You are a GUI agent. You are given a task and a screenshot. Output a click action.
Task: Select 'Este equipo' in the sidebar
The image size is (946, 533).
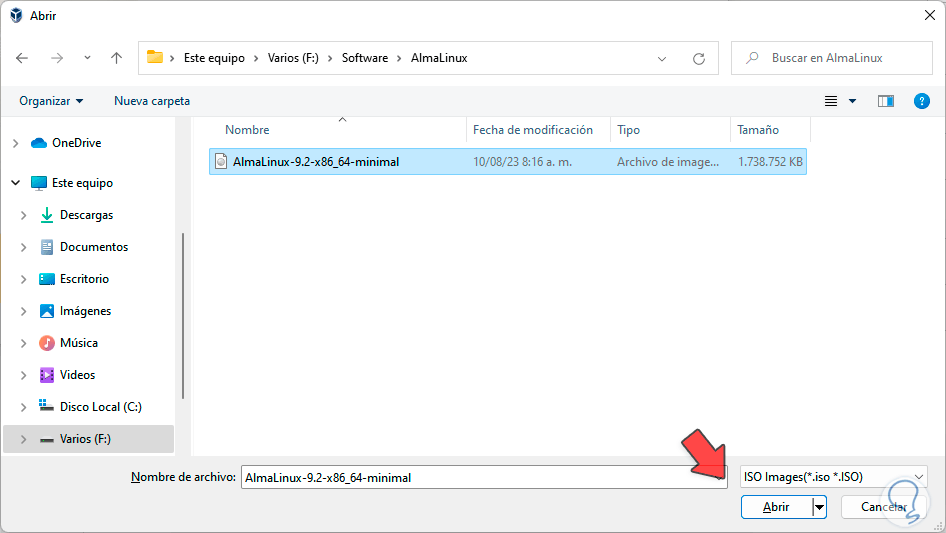coord(82,183)
